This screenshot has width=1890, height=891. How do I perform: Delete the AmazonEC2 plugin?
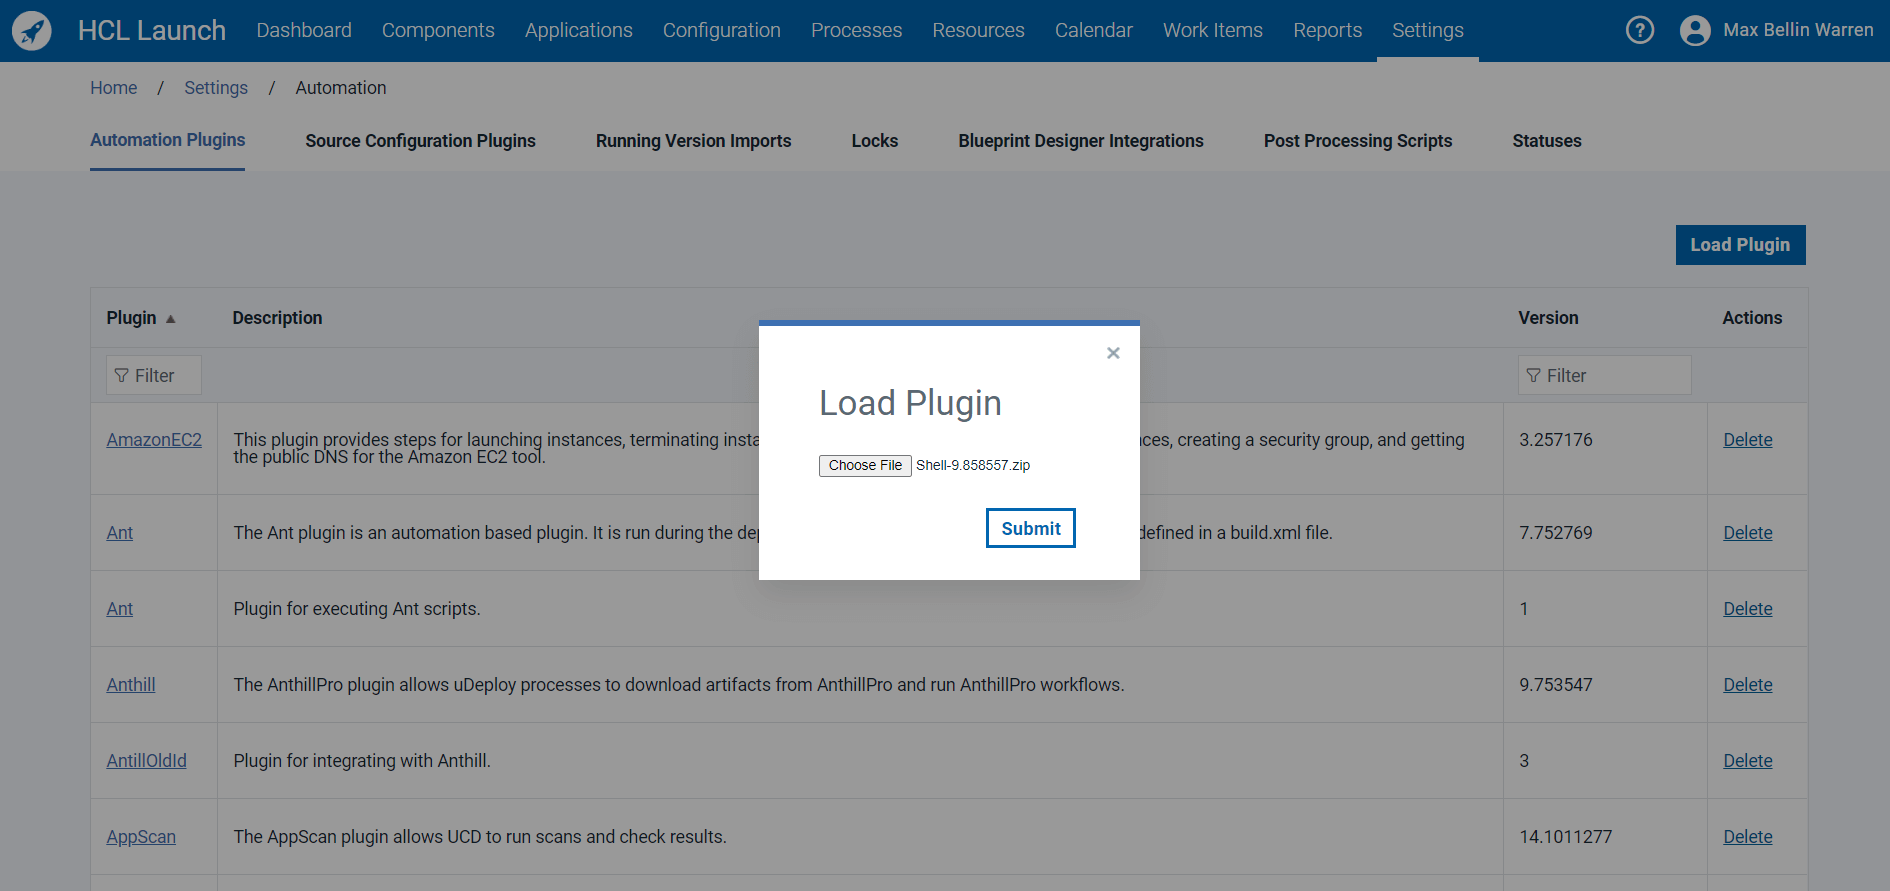click(x=1747, y=440)
